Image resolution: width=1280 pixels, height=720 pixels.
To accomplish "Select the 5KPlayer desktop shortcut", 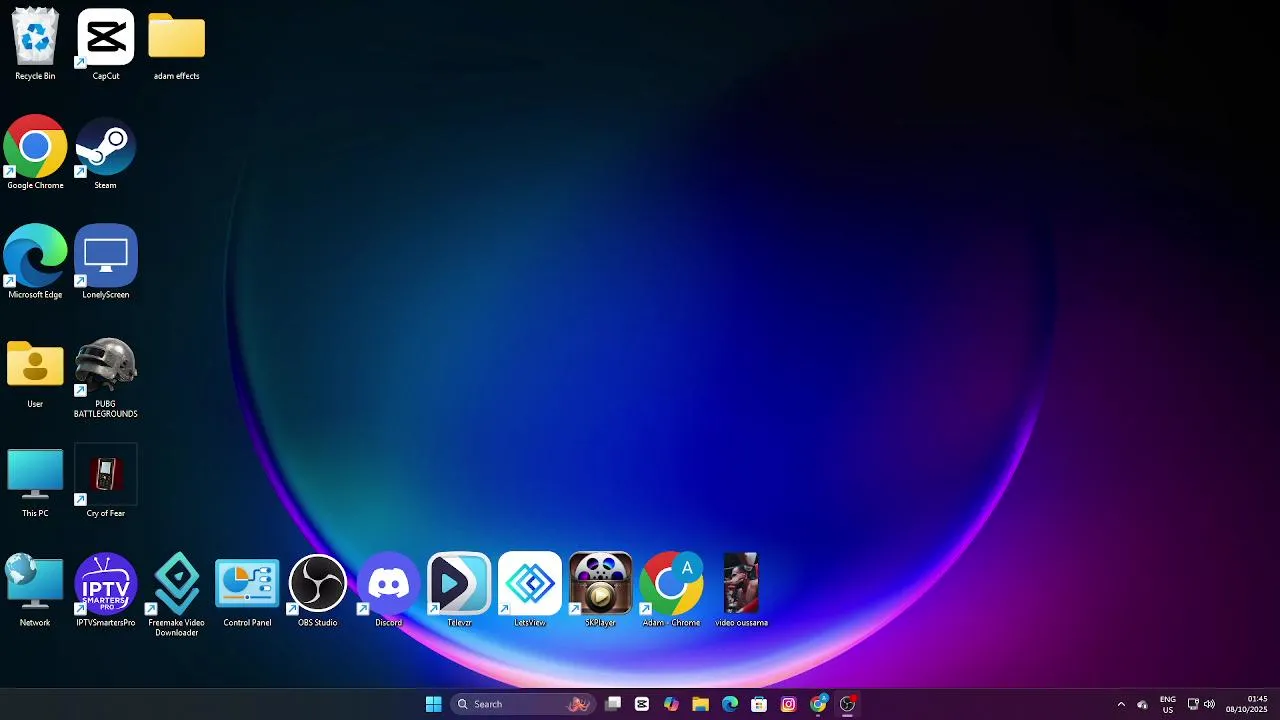I will click(x=600, y=590).
